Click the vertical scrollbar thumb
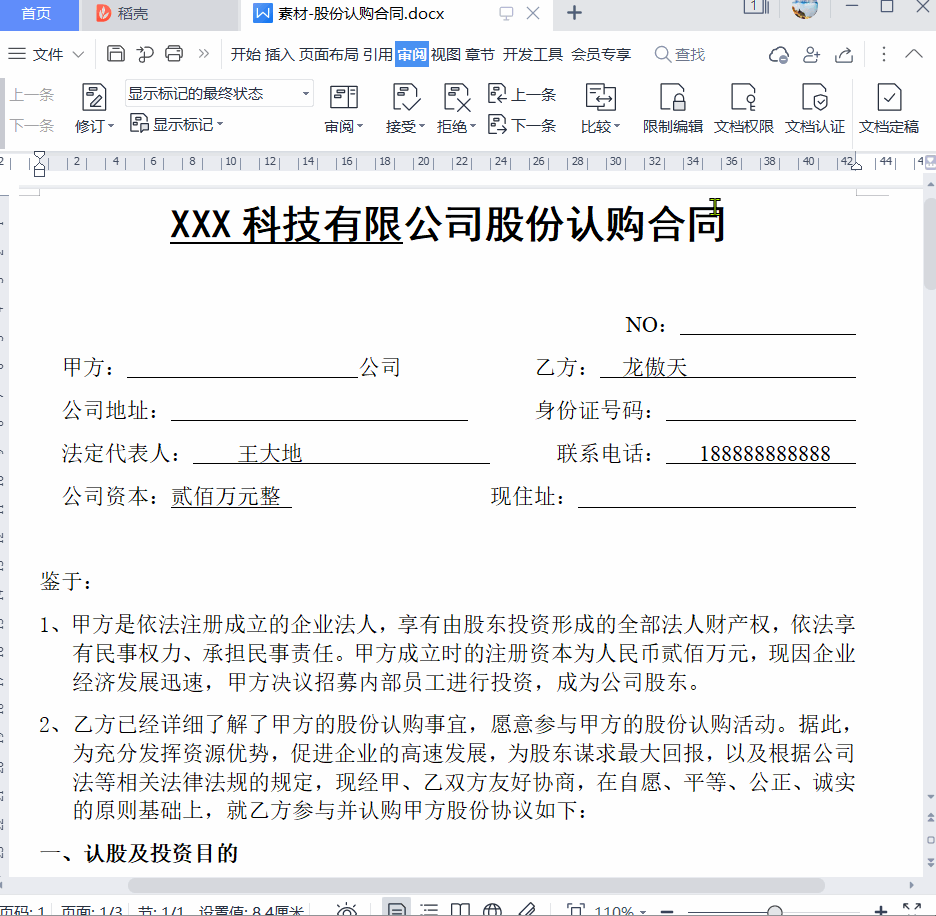936x916 pixels. tap(929, 244)
